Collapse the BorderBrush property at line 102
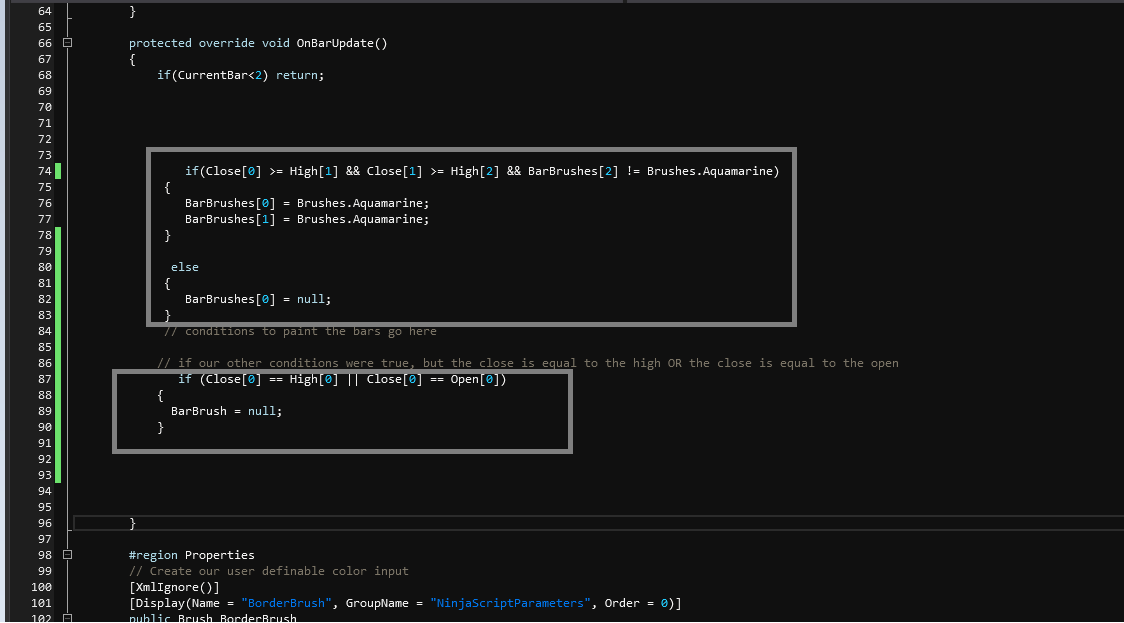 point(68,618)
